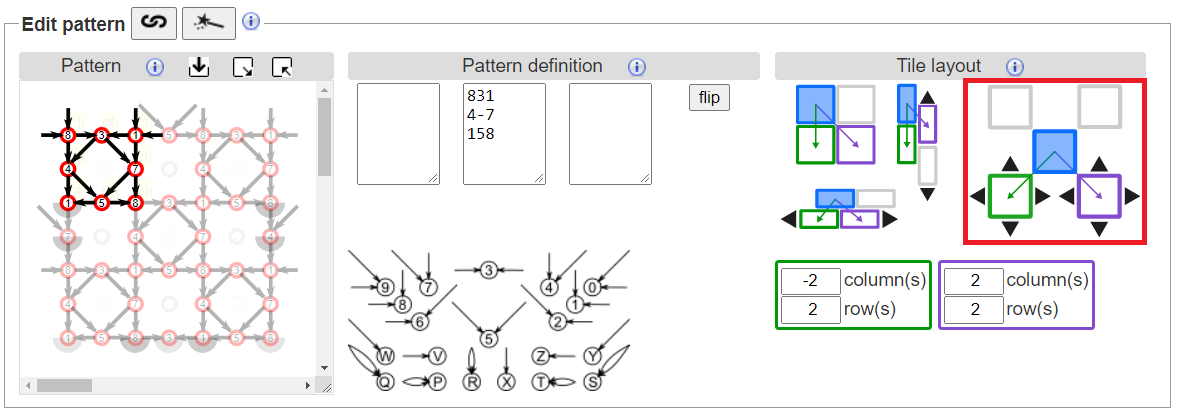The width and height of the screenshot is (1177, 414).
Task: Open the Tile layout info icon
Action: tap(1014, 67)
